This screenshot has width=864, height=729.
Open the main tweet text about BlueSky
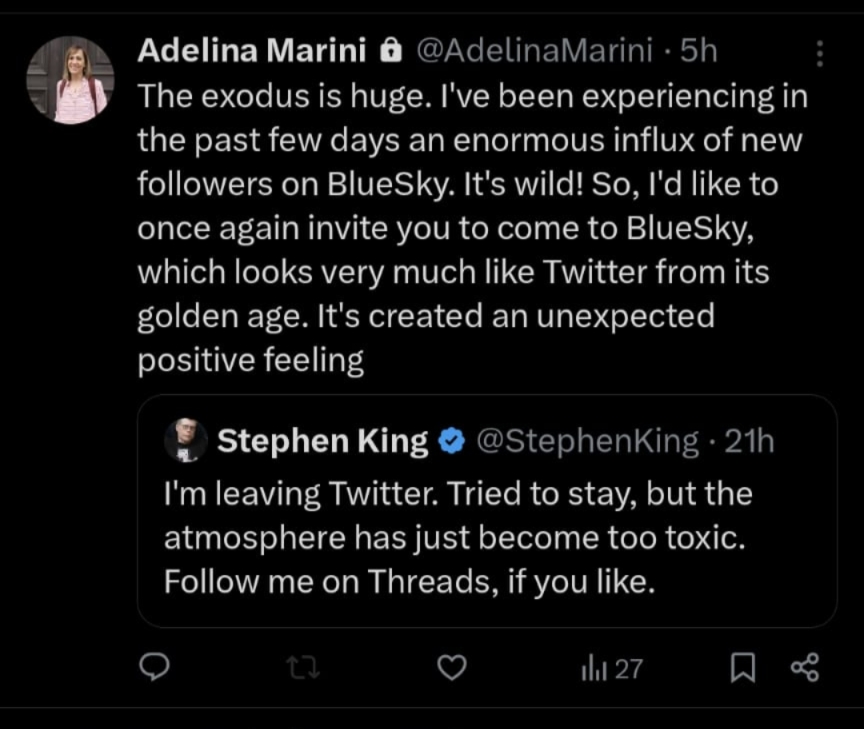pos(471,228)
